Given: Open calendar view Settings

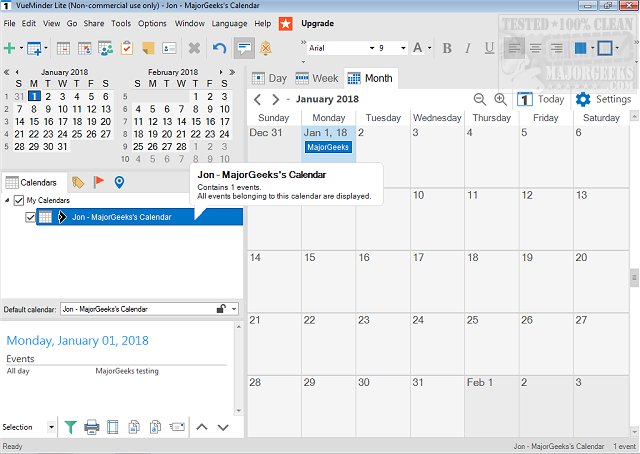Looking at the screenshot, I should point(603,99).
